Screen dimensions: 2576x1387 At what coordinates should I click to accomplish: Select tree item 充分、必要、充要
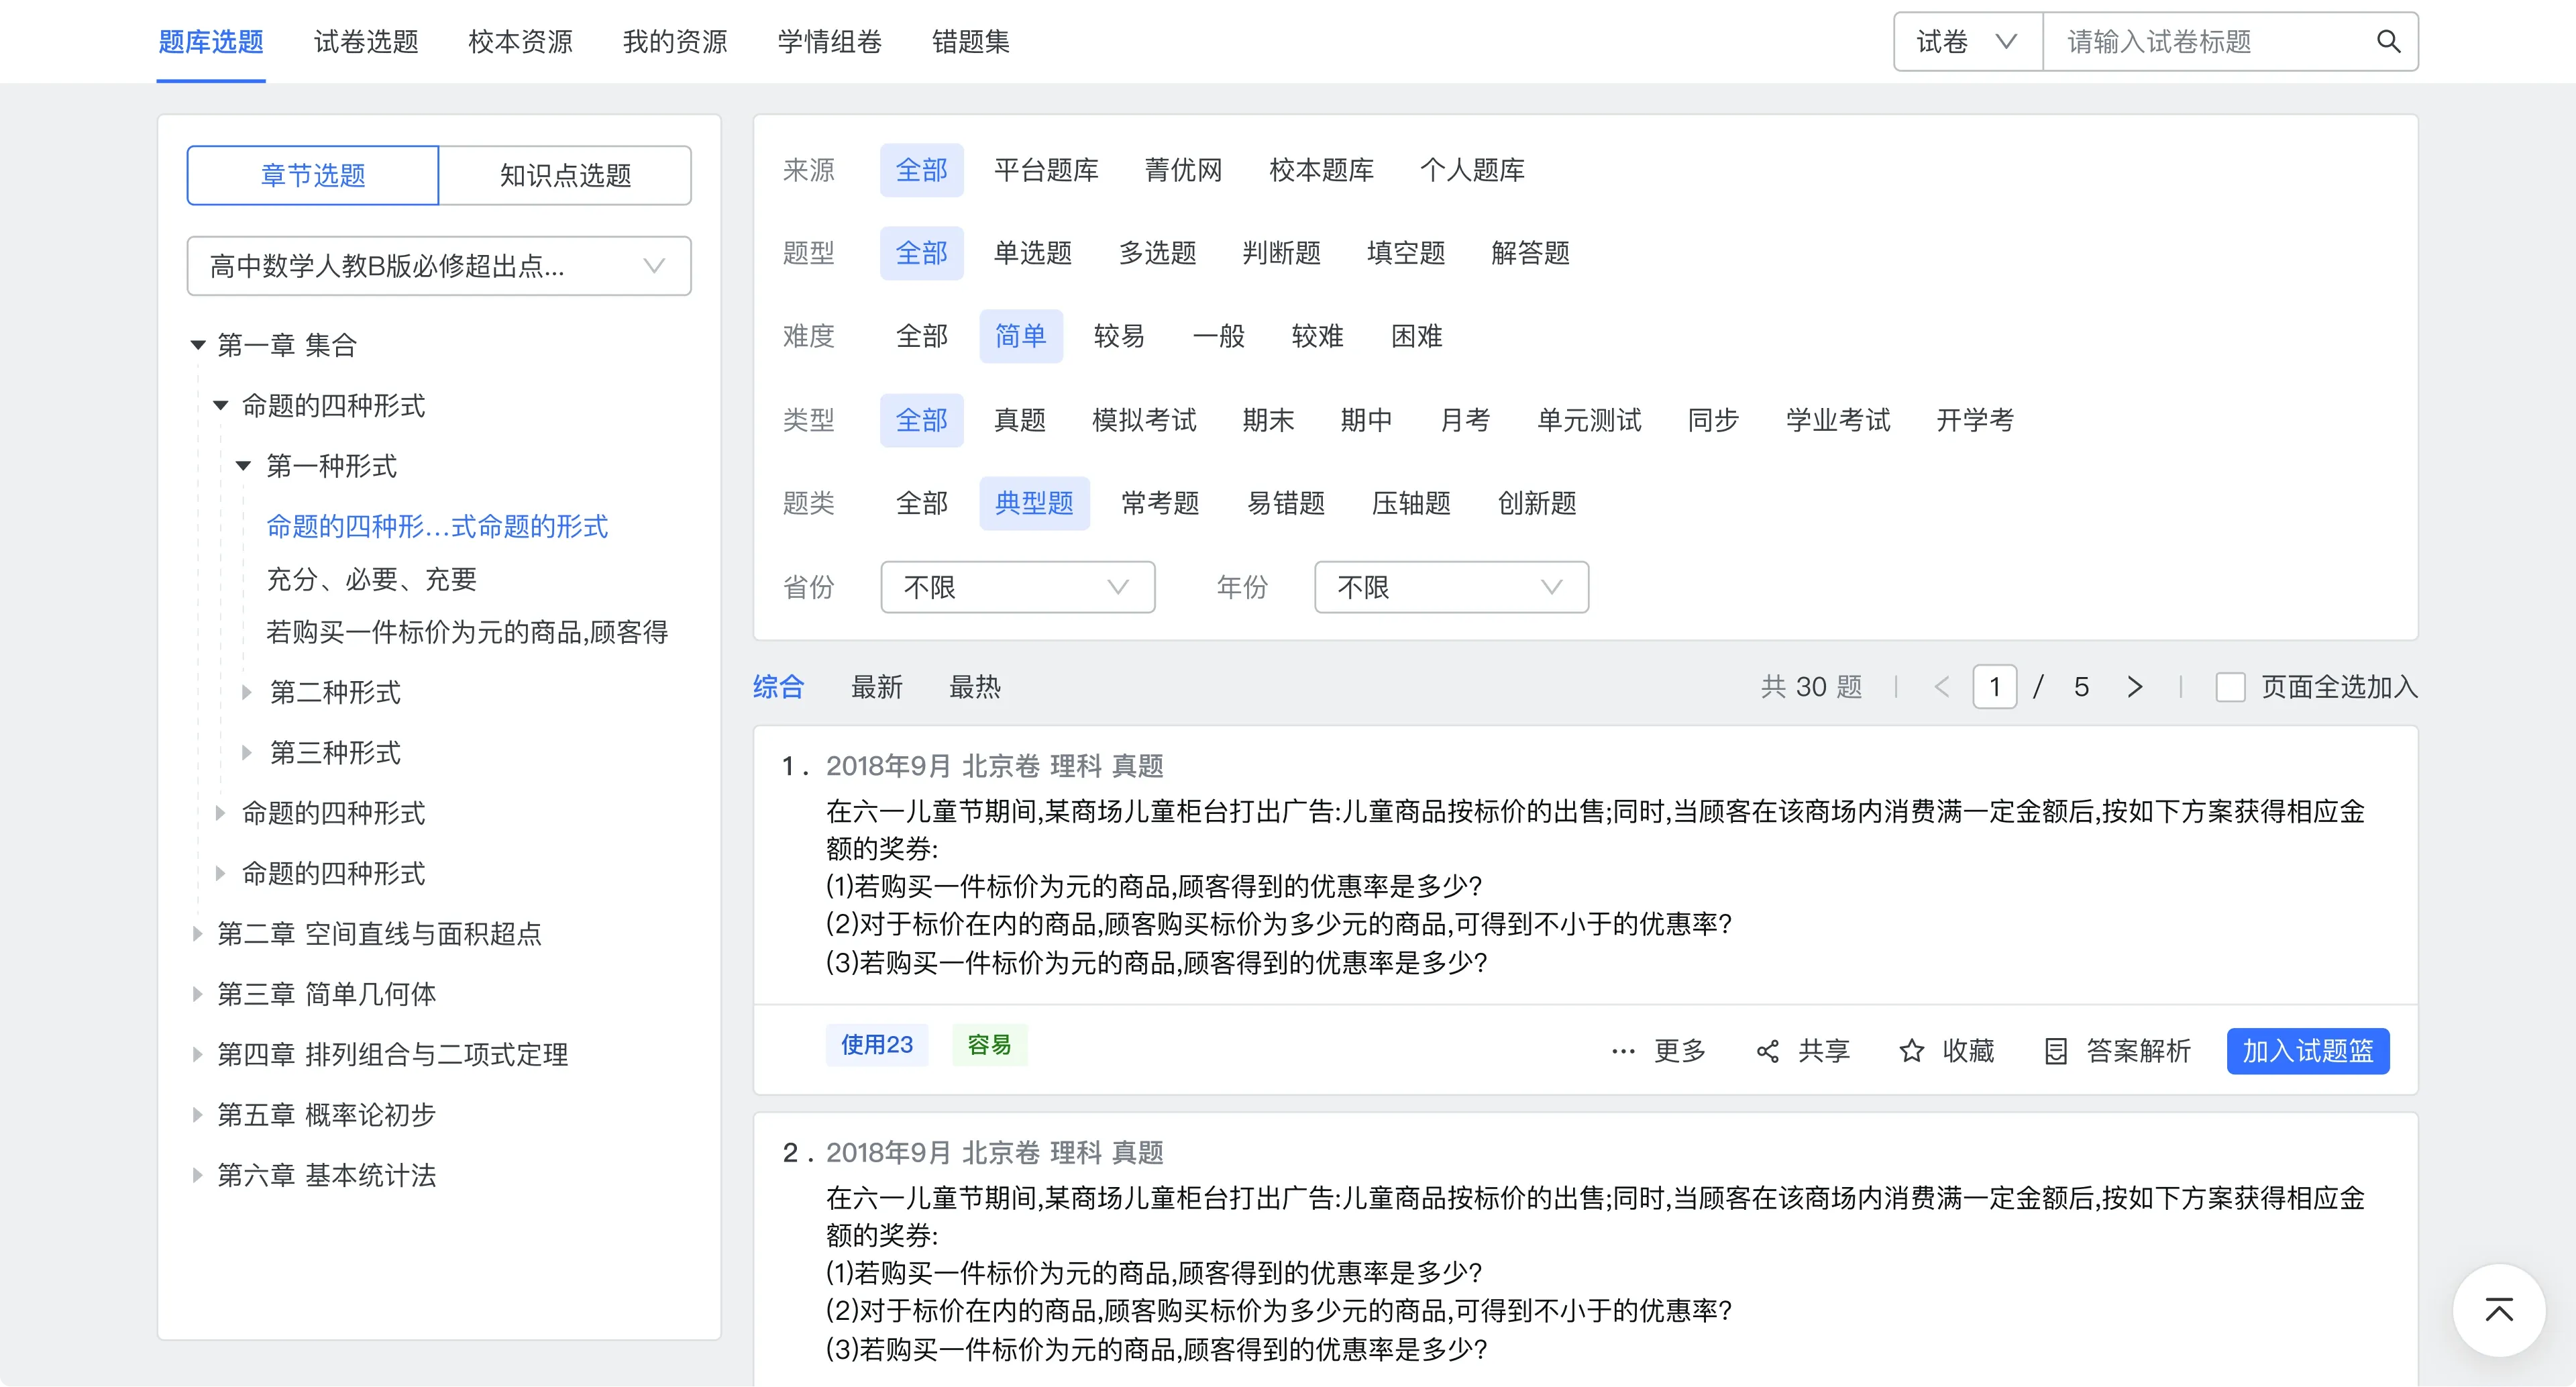371,579
